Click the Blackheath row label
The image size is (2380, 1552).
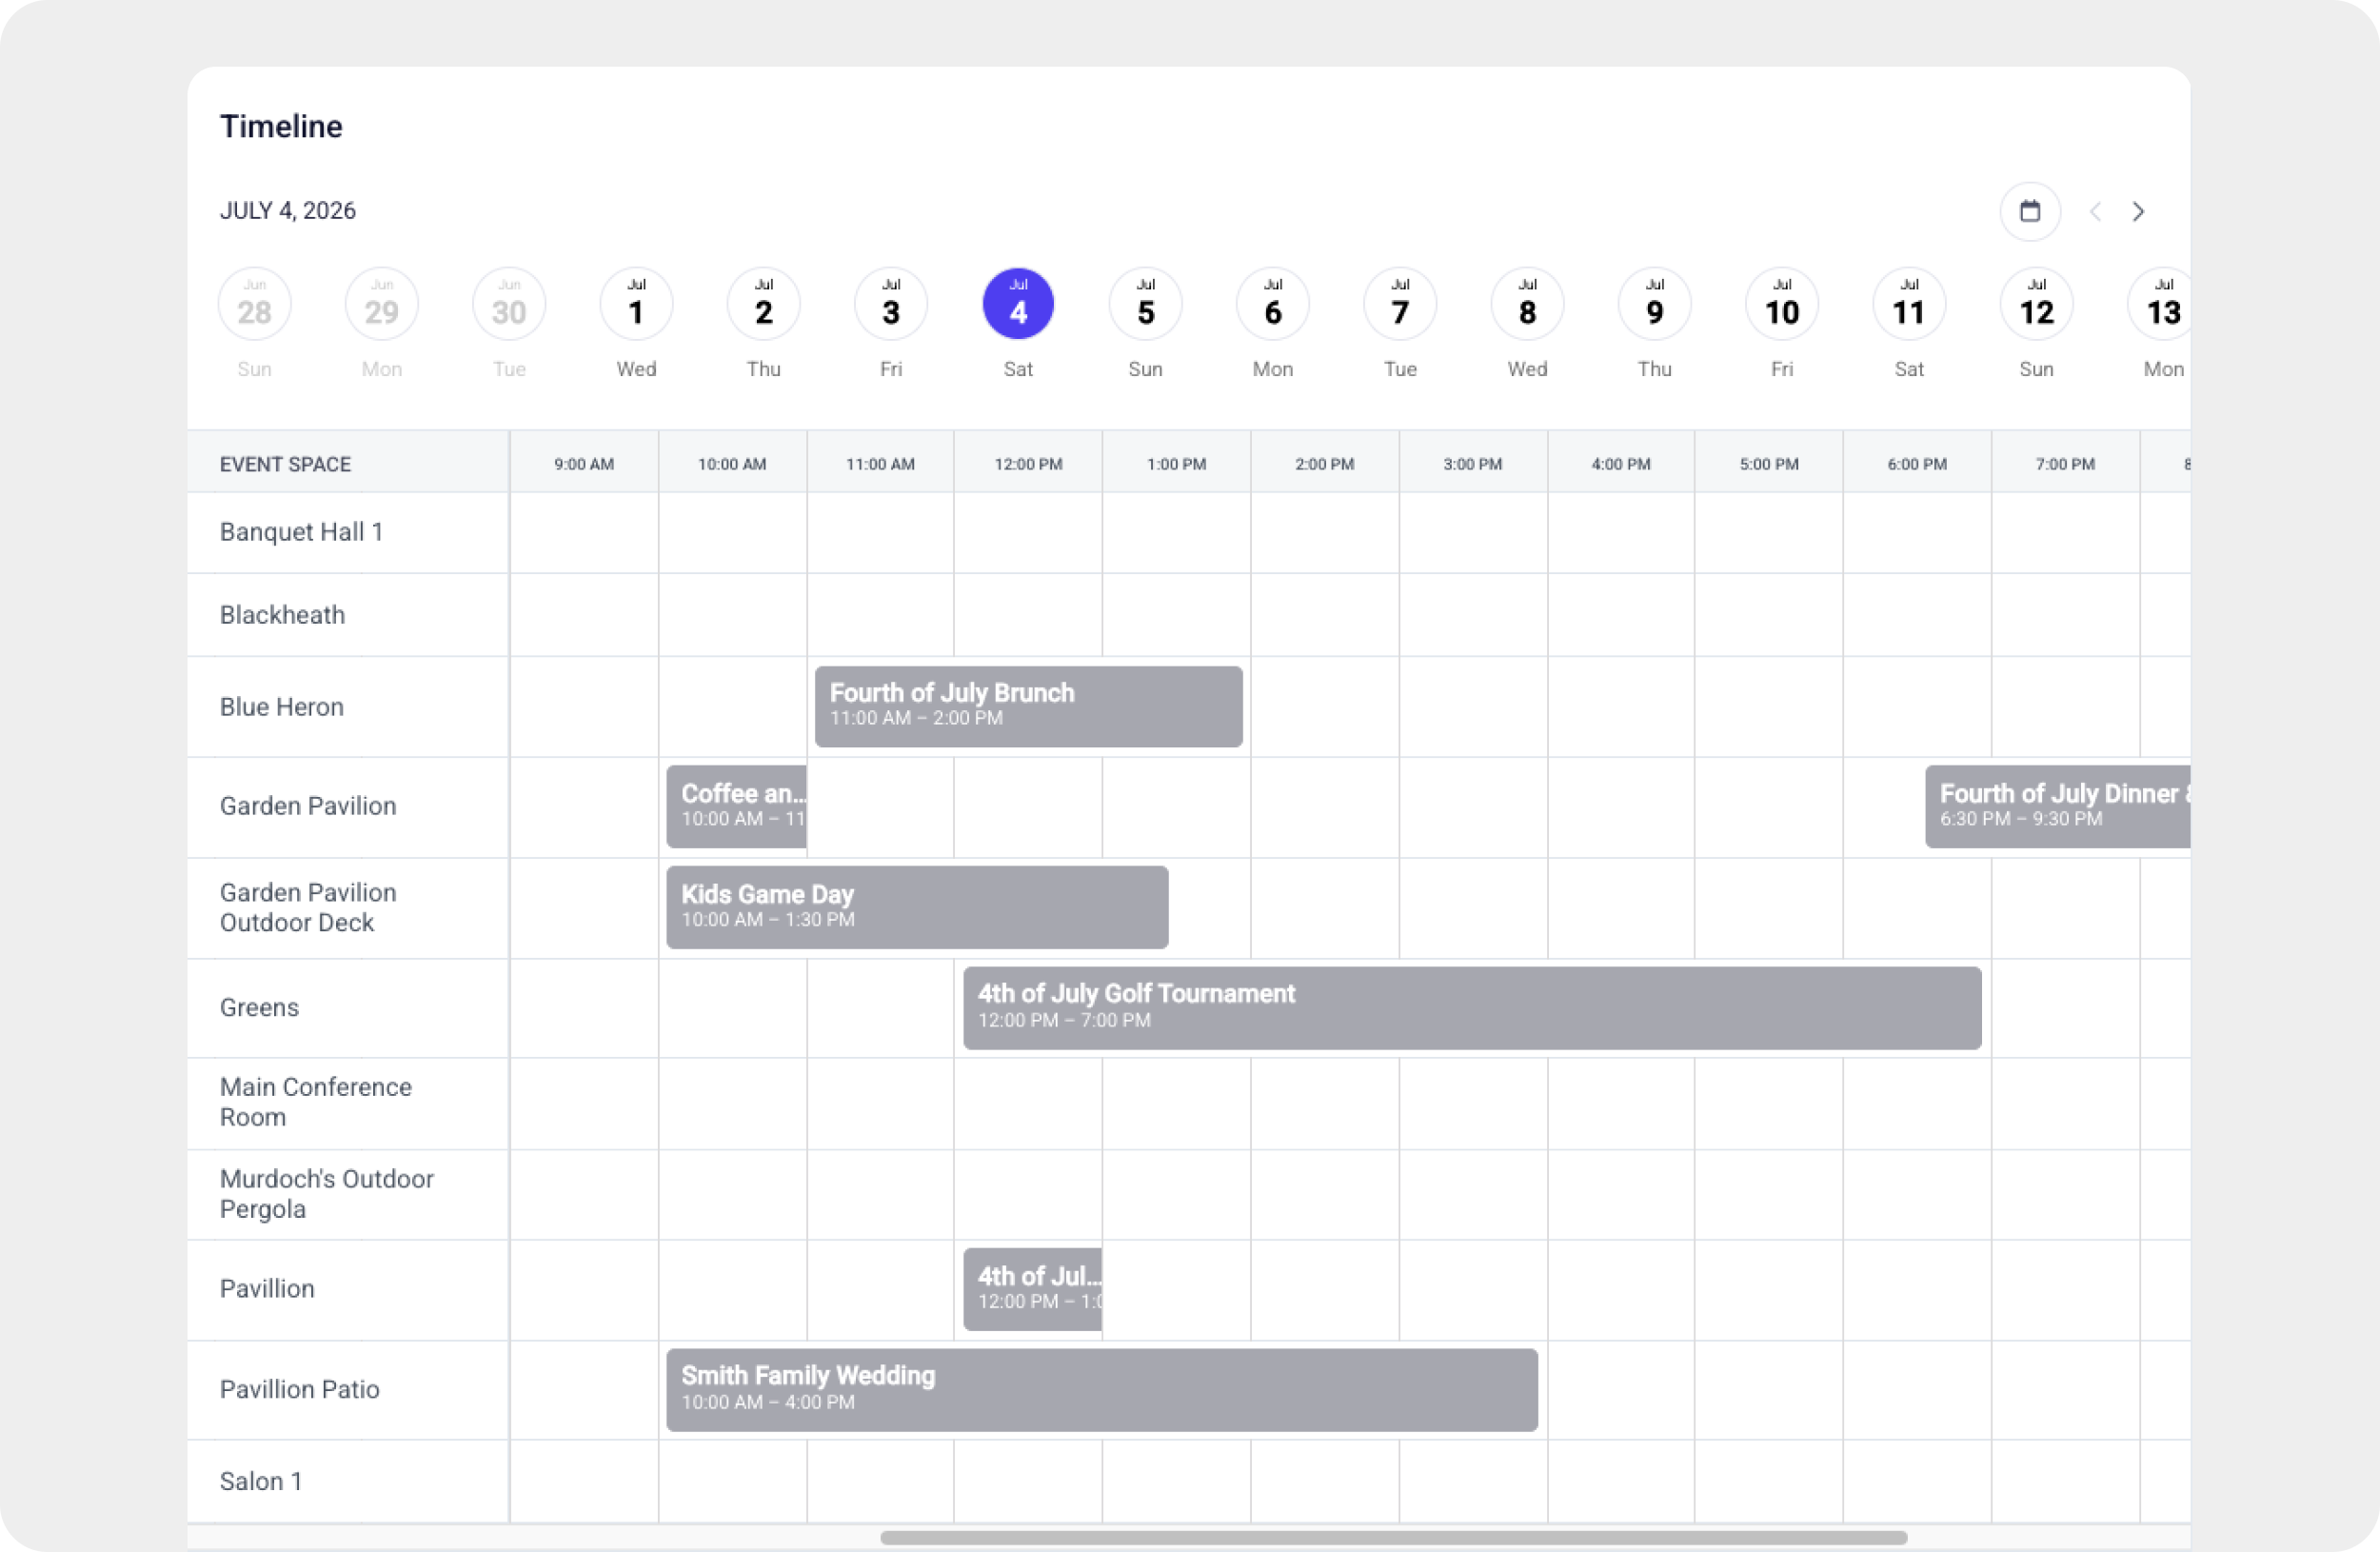(x=282, y=615)
